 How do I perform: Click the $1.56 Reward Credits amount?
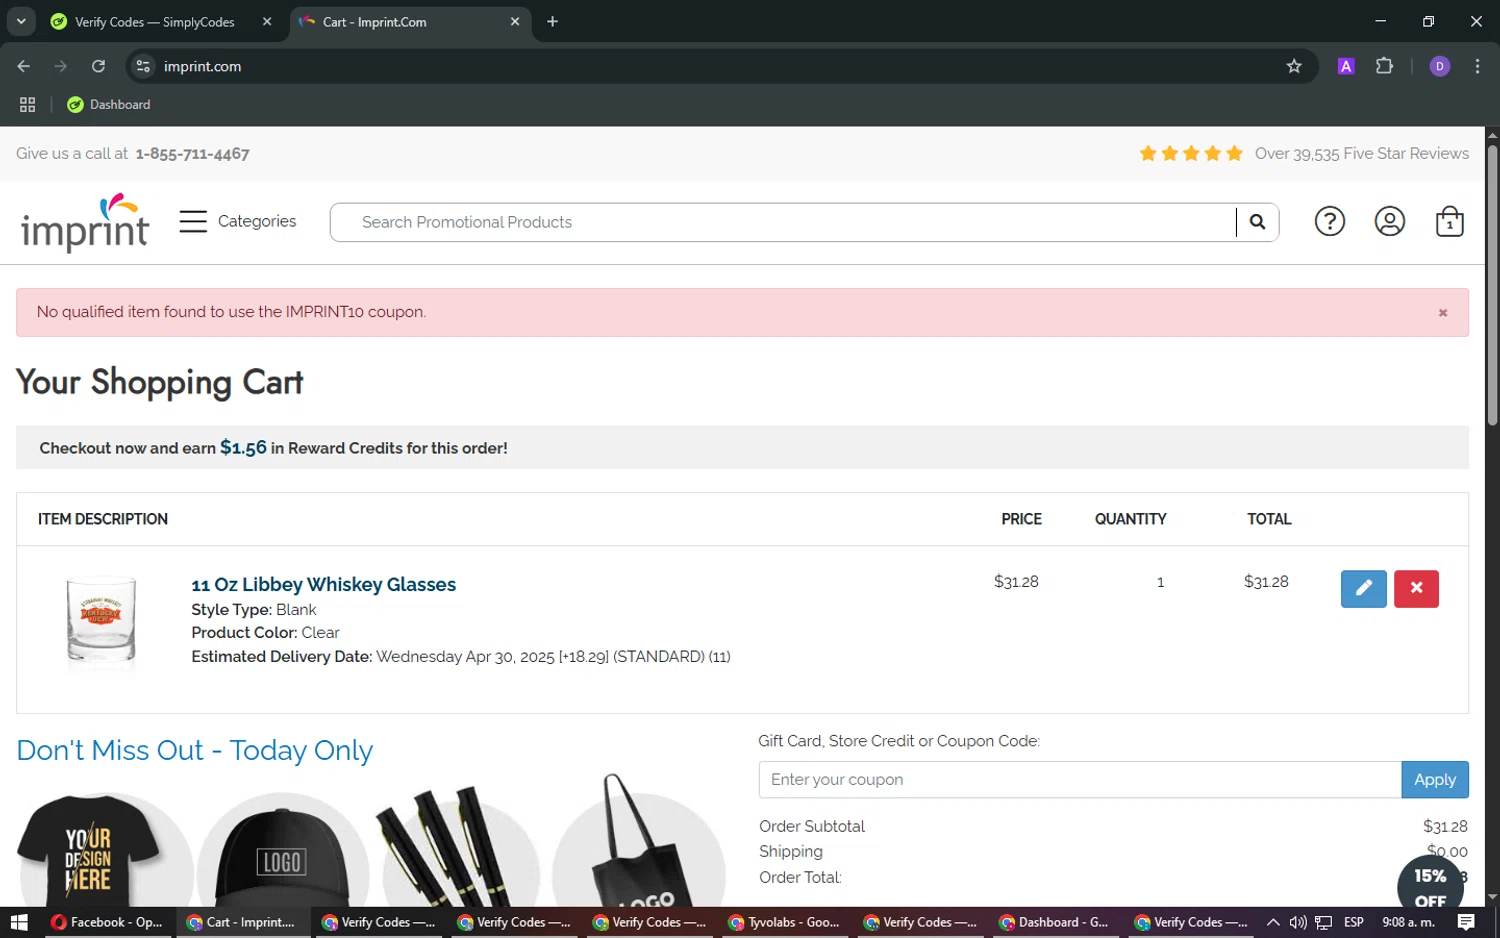pos(243,448)
